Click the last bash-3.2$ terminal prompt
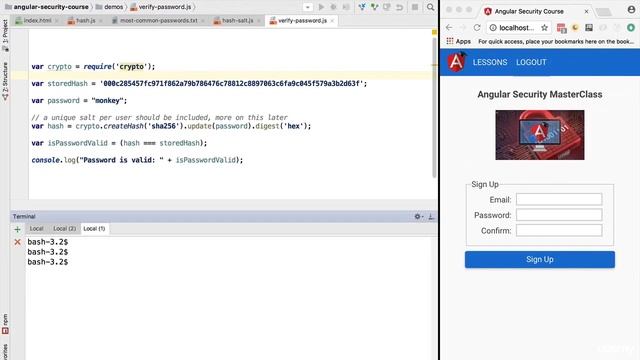Image resolution: width=640 pixels, height=360 pixels. 48,262
